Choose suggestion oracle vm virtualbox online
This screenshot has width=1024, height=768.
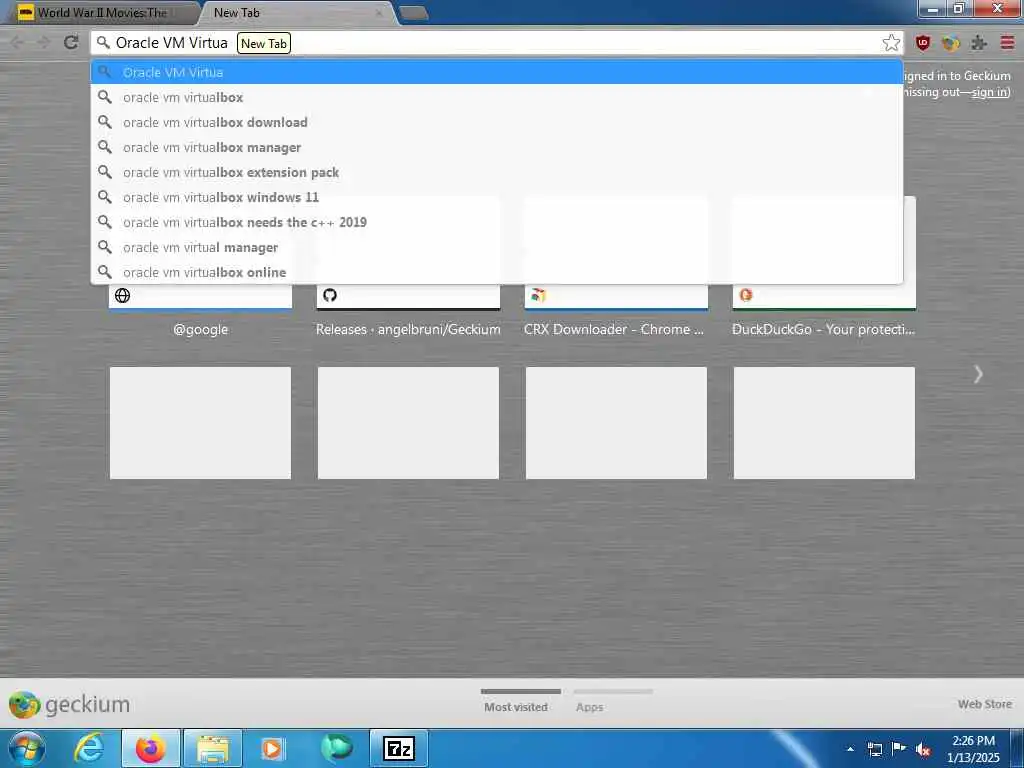497,272
